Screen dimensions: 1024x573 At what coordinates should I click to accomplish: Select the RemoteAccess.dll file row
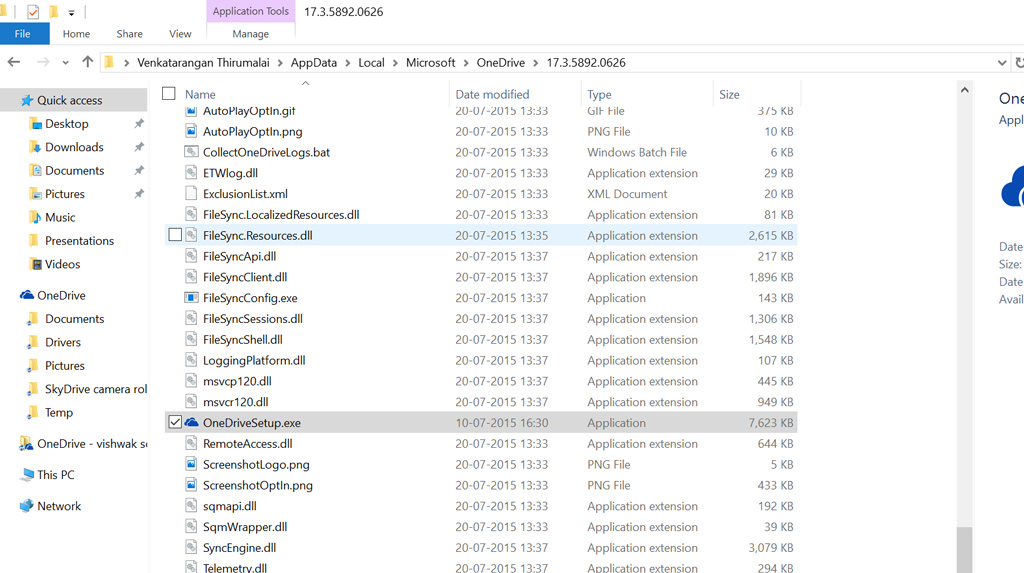point(481,444)
